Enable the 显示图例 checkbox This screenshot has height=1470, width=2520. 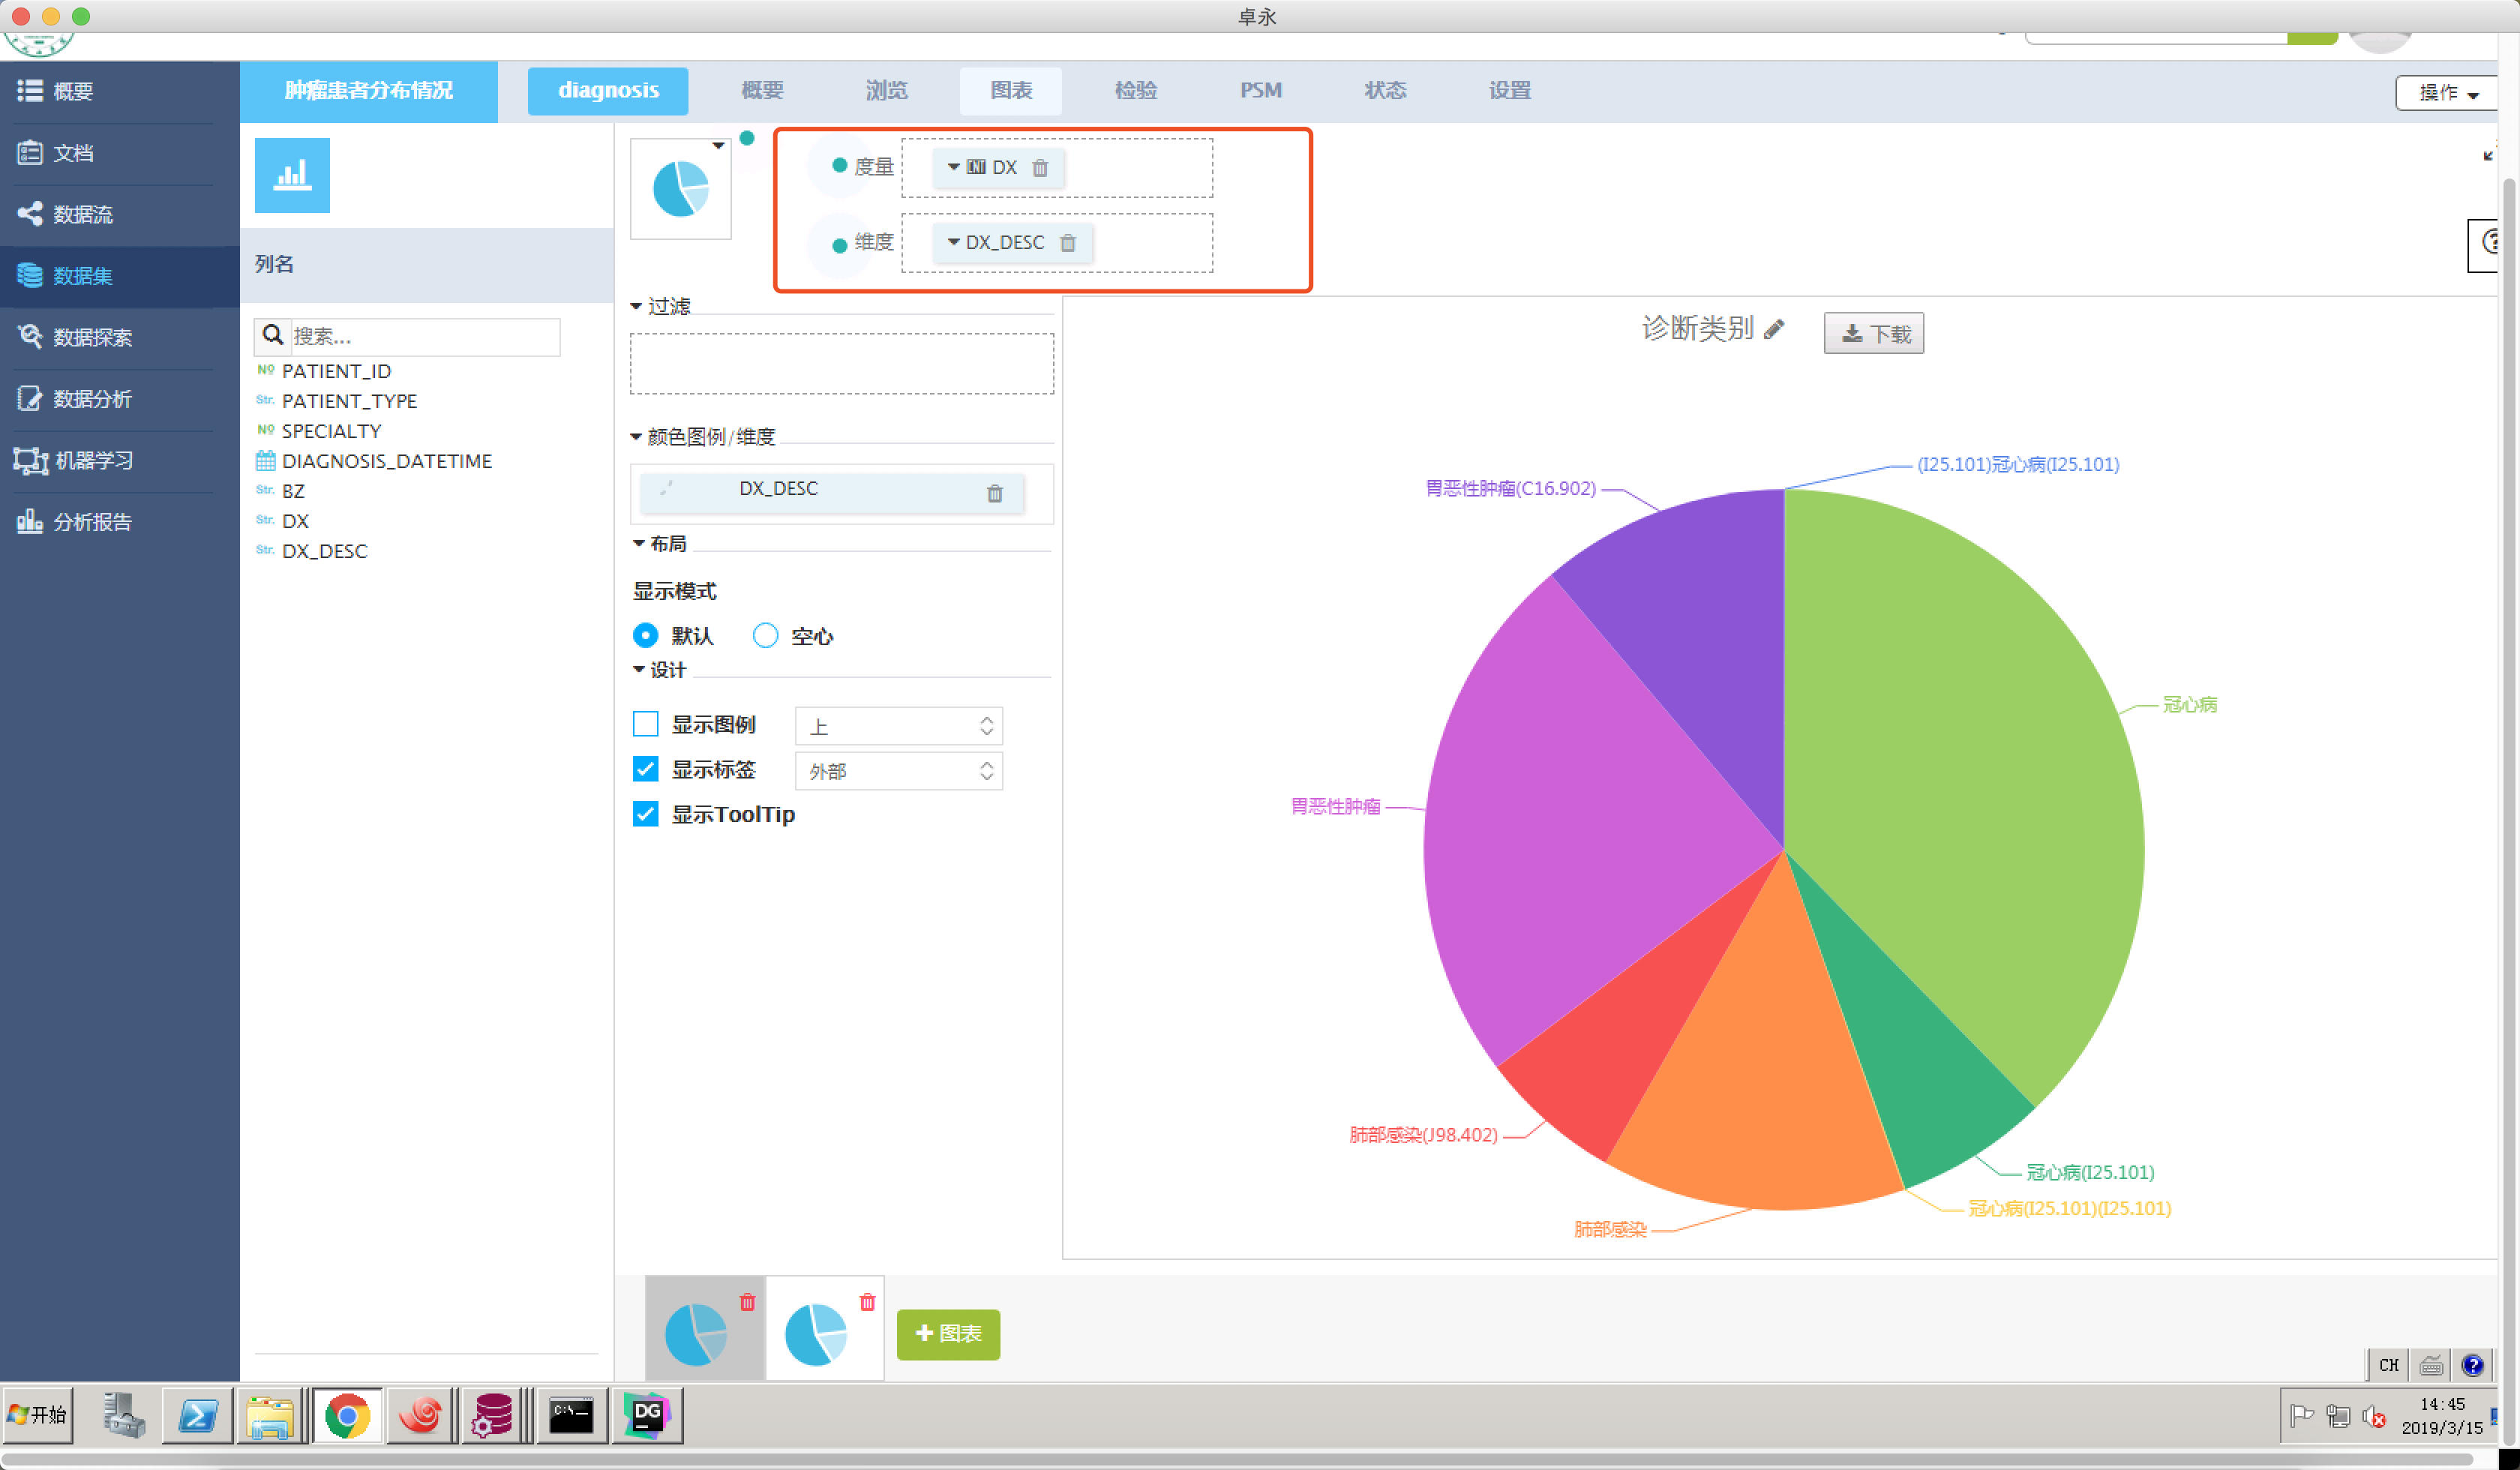pos(646,724)
